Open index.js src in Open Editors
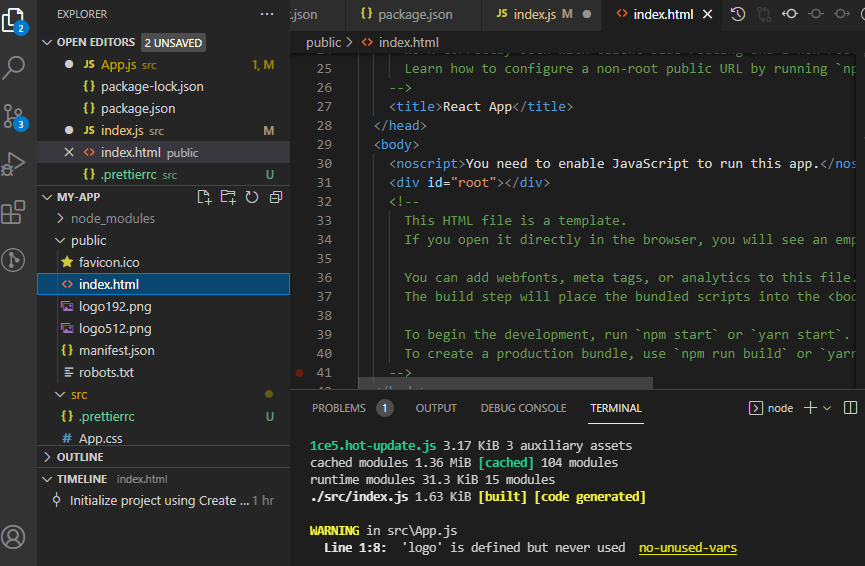The height and width of the screenshot is (566, 865). tap(163, 131)
